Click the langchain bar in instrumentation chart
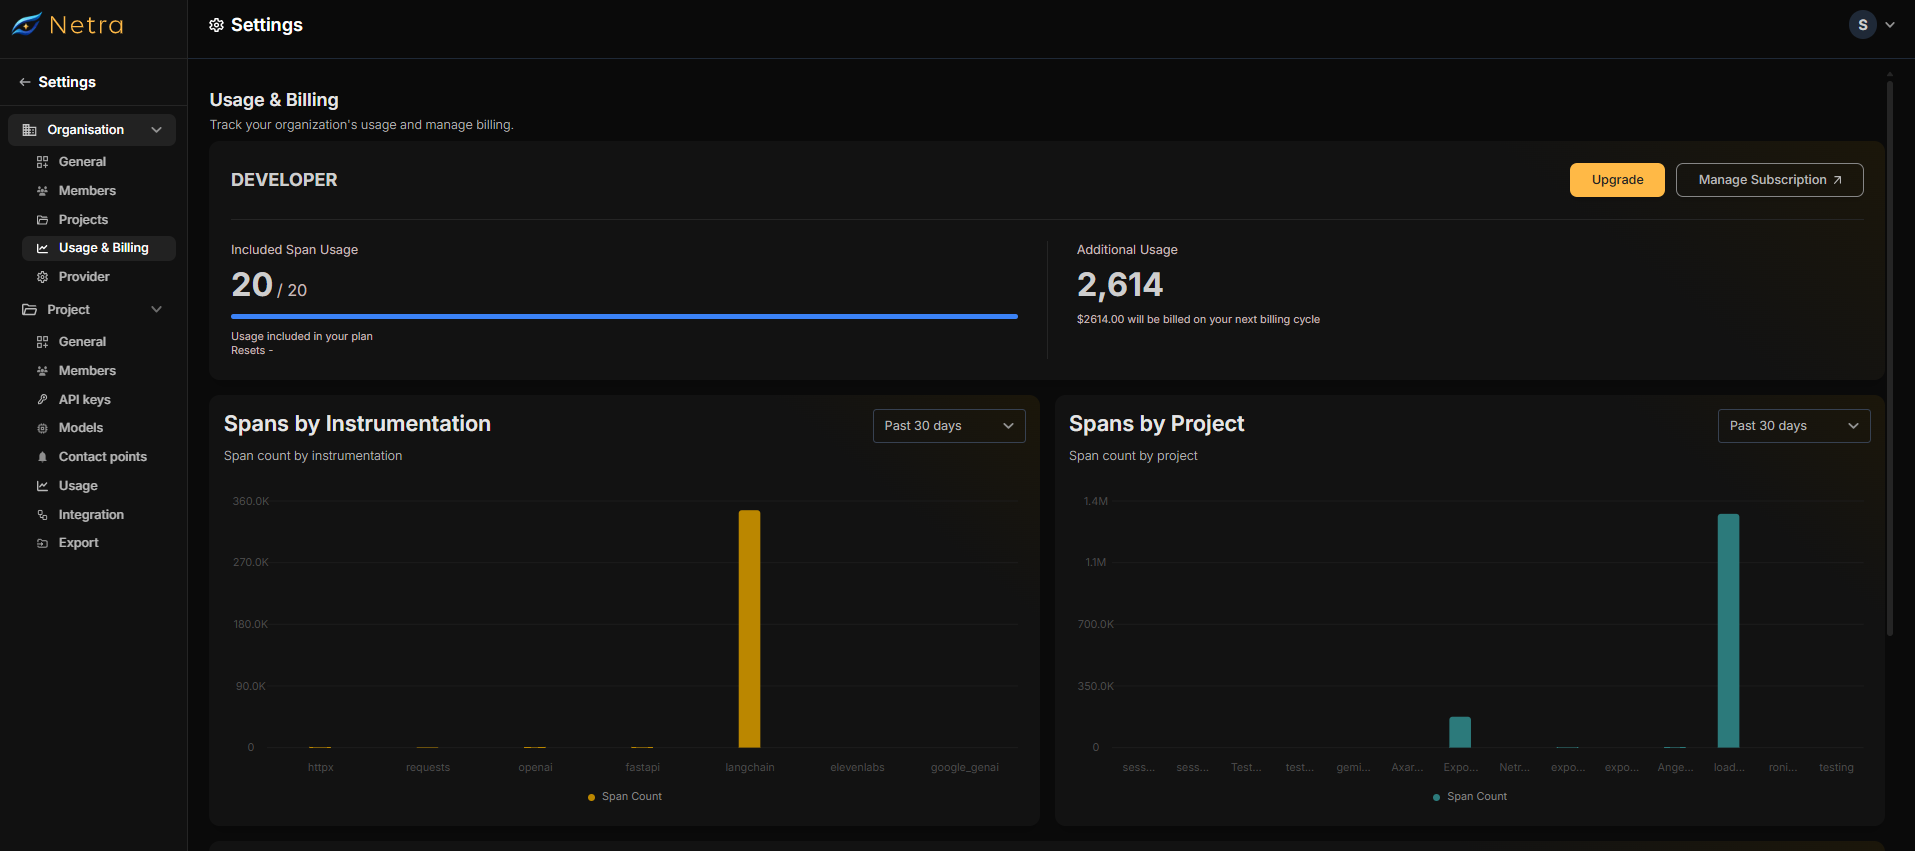The width and height of the screenshot is (1915, 851). click(x=749, y=629)
